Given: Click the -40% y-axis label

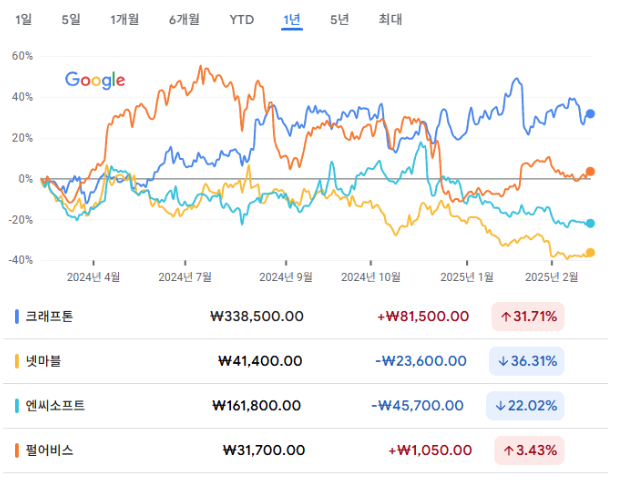Looking at the screenshot, I should click(21, 260).
